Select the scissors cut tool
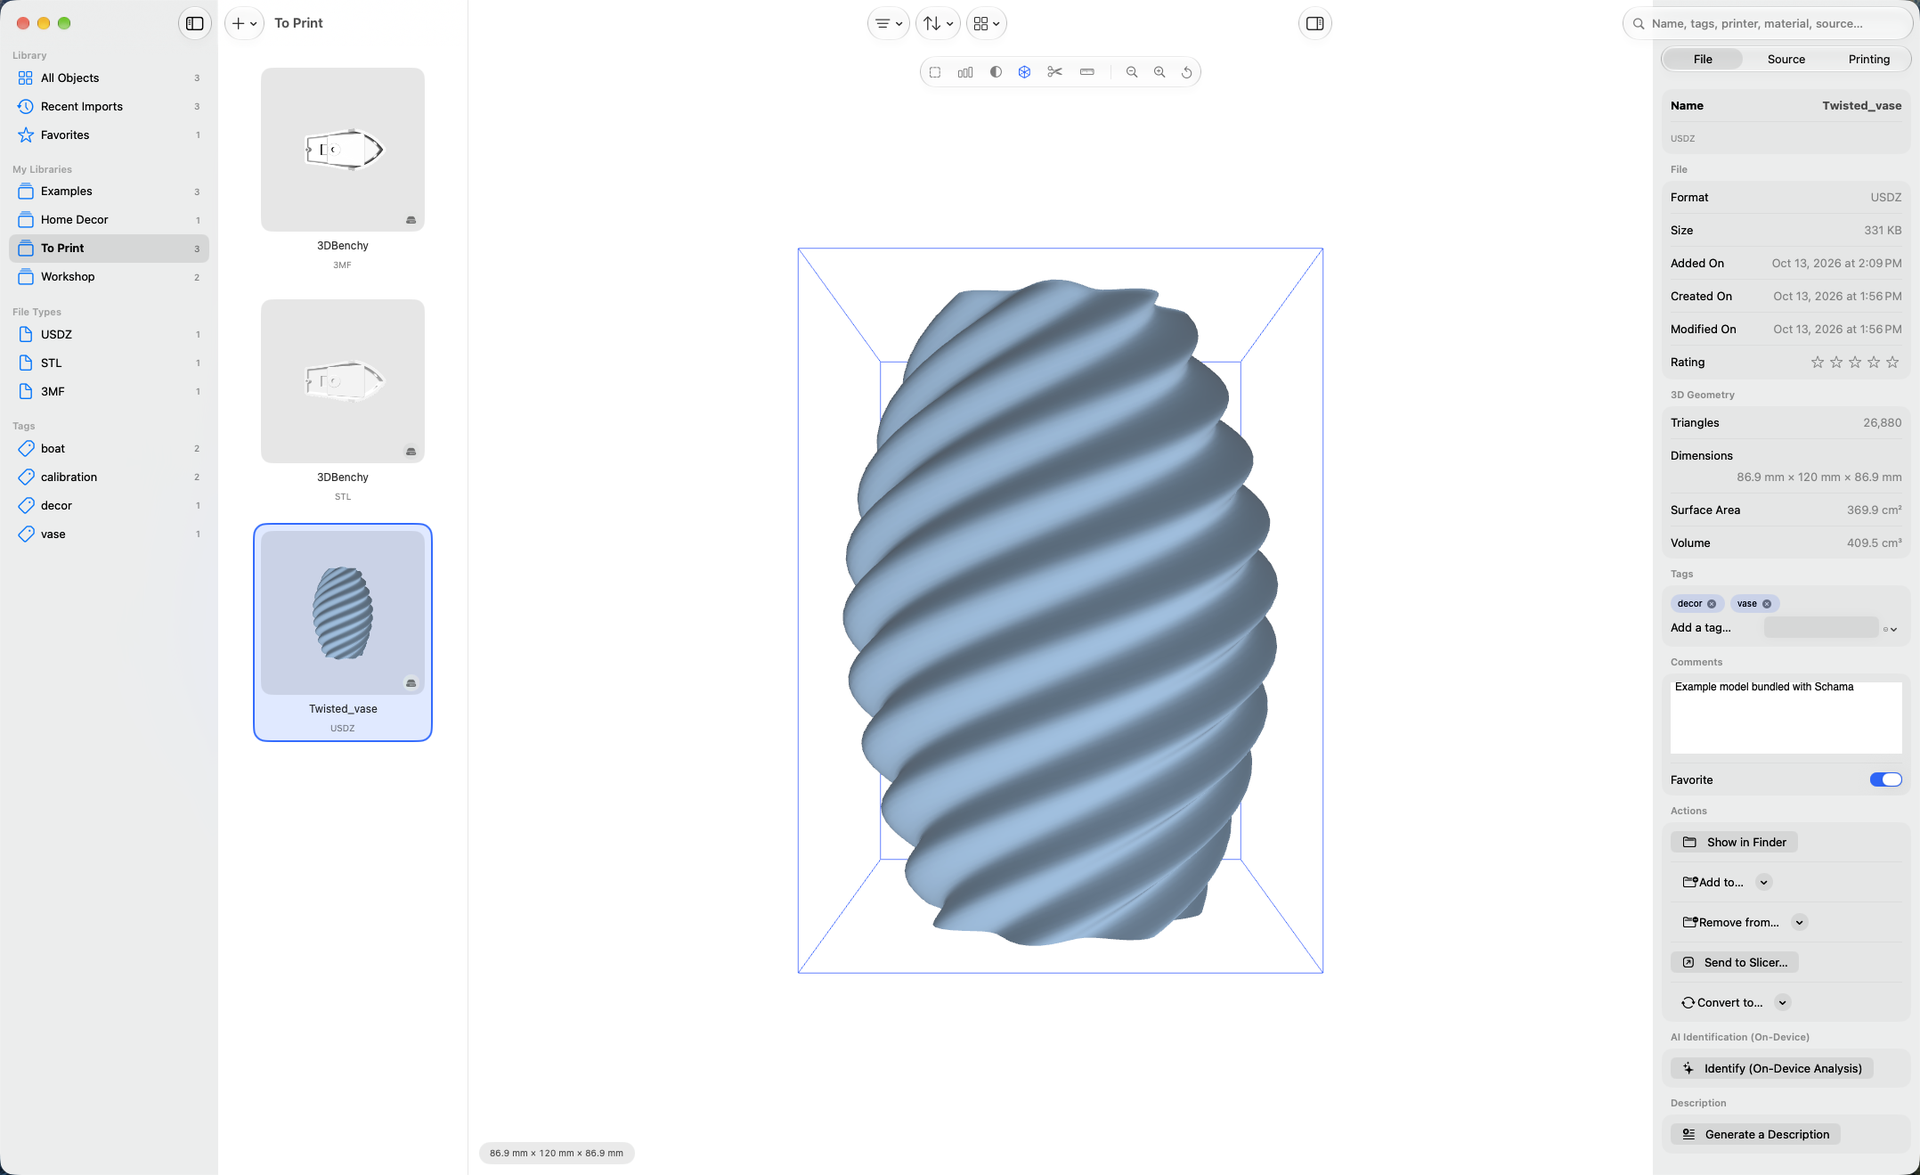1920x1175 pixels. coord(1054,72)
